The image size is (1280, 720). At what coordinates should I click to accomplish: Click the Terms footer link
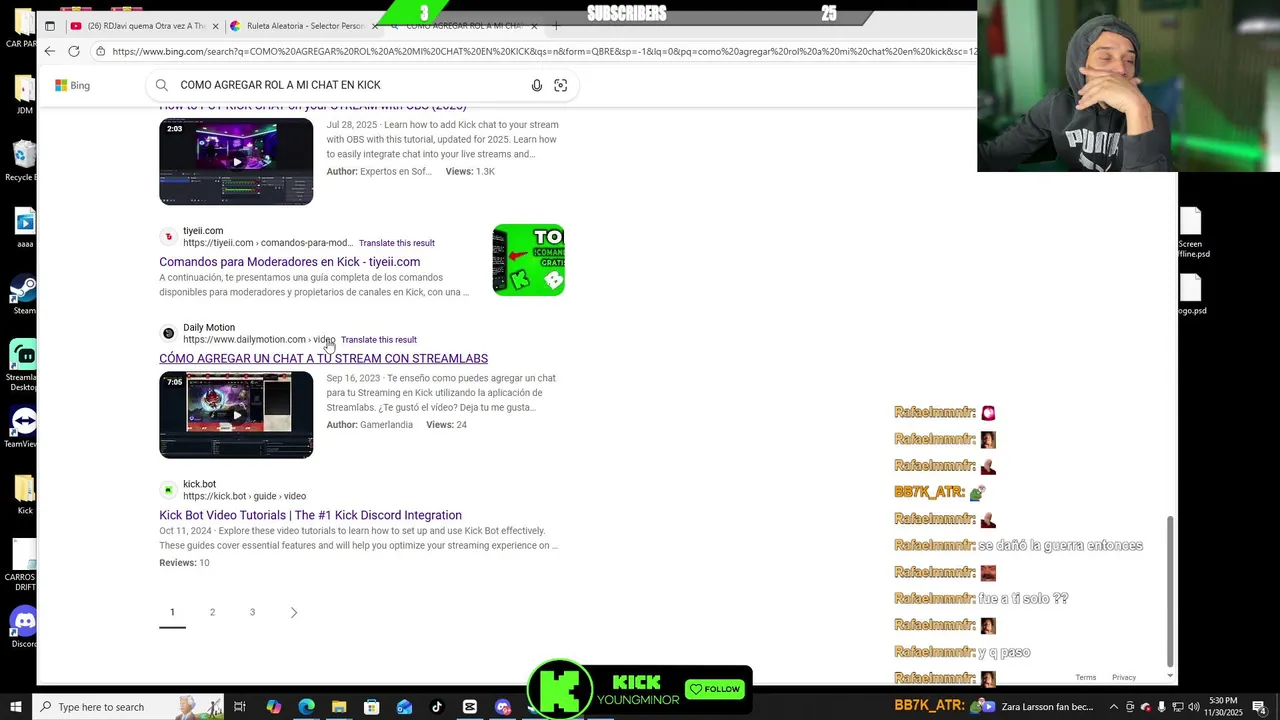pyautogui.click(x=1086, y=677)
